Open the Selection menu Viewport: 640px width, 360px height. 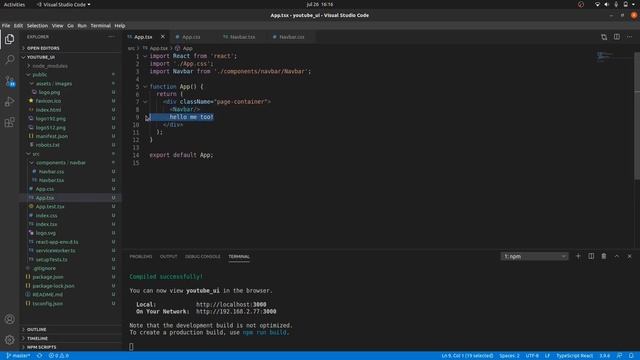coord(37,25)
